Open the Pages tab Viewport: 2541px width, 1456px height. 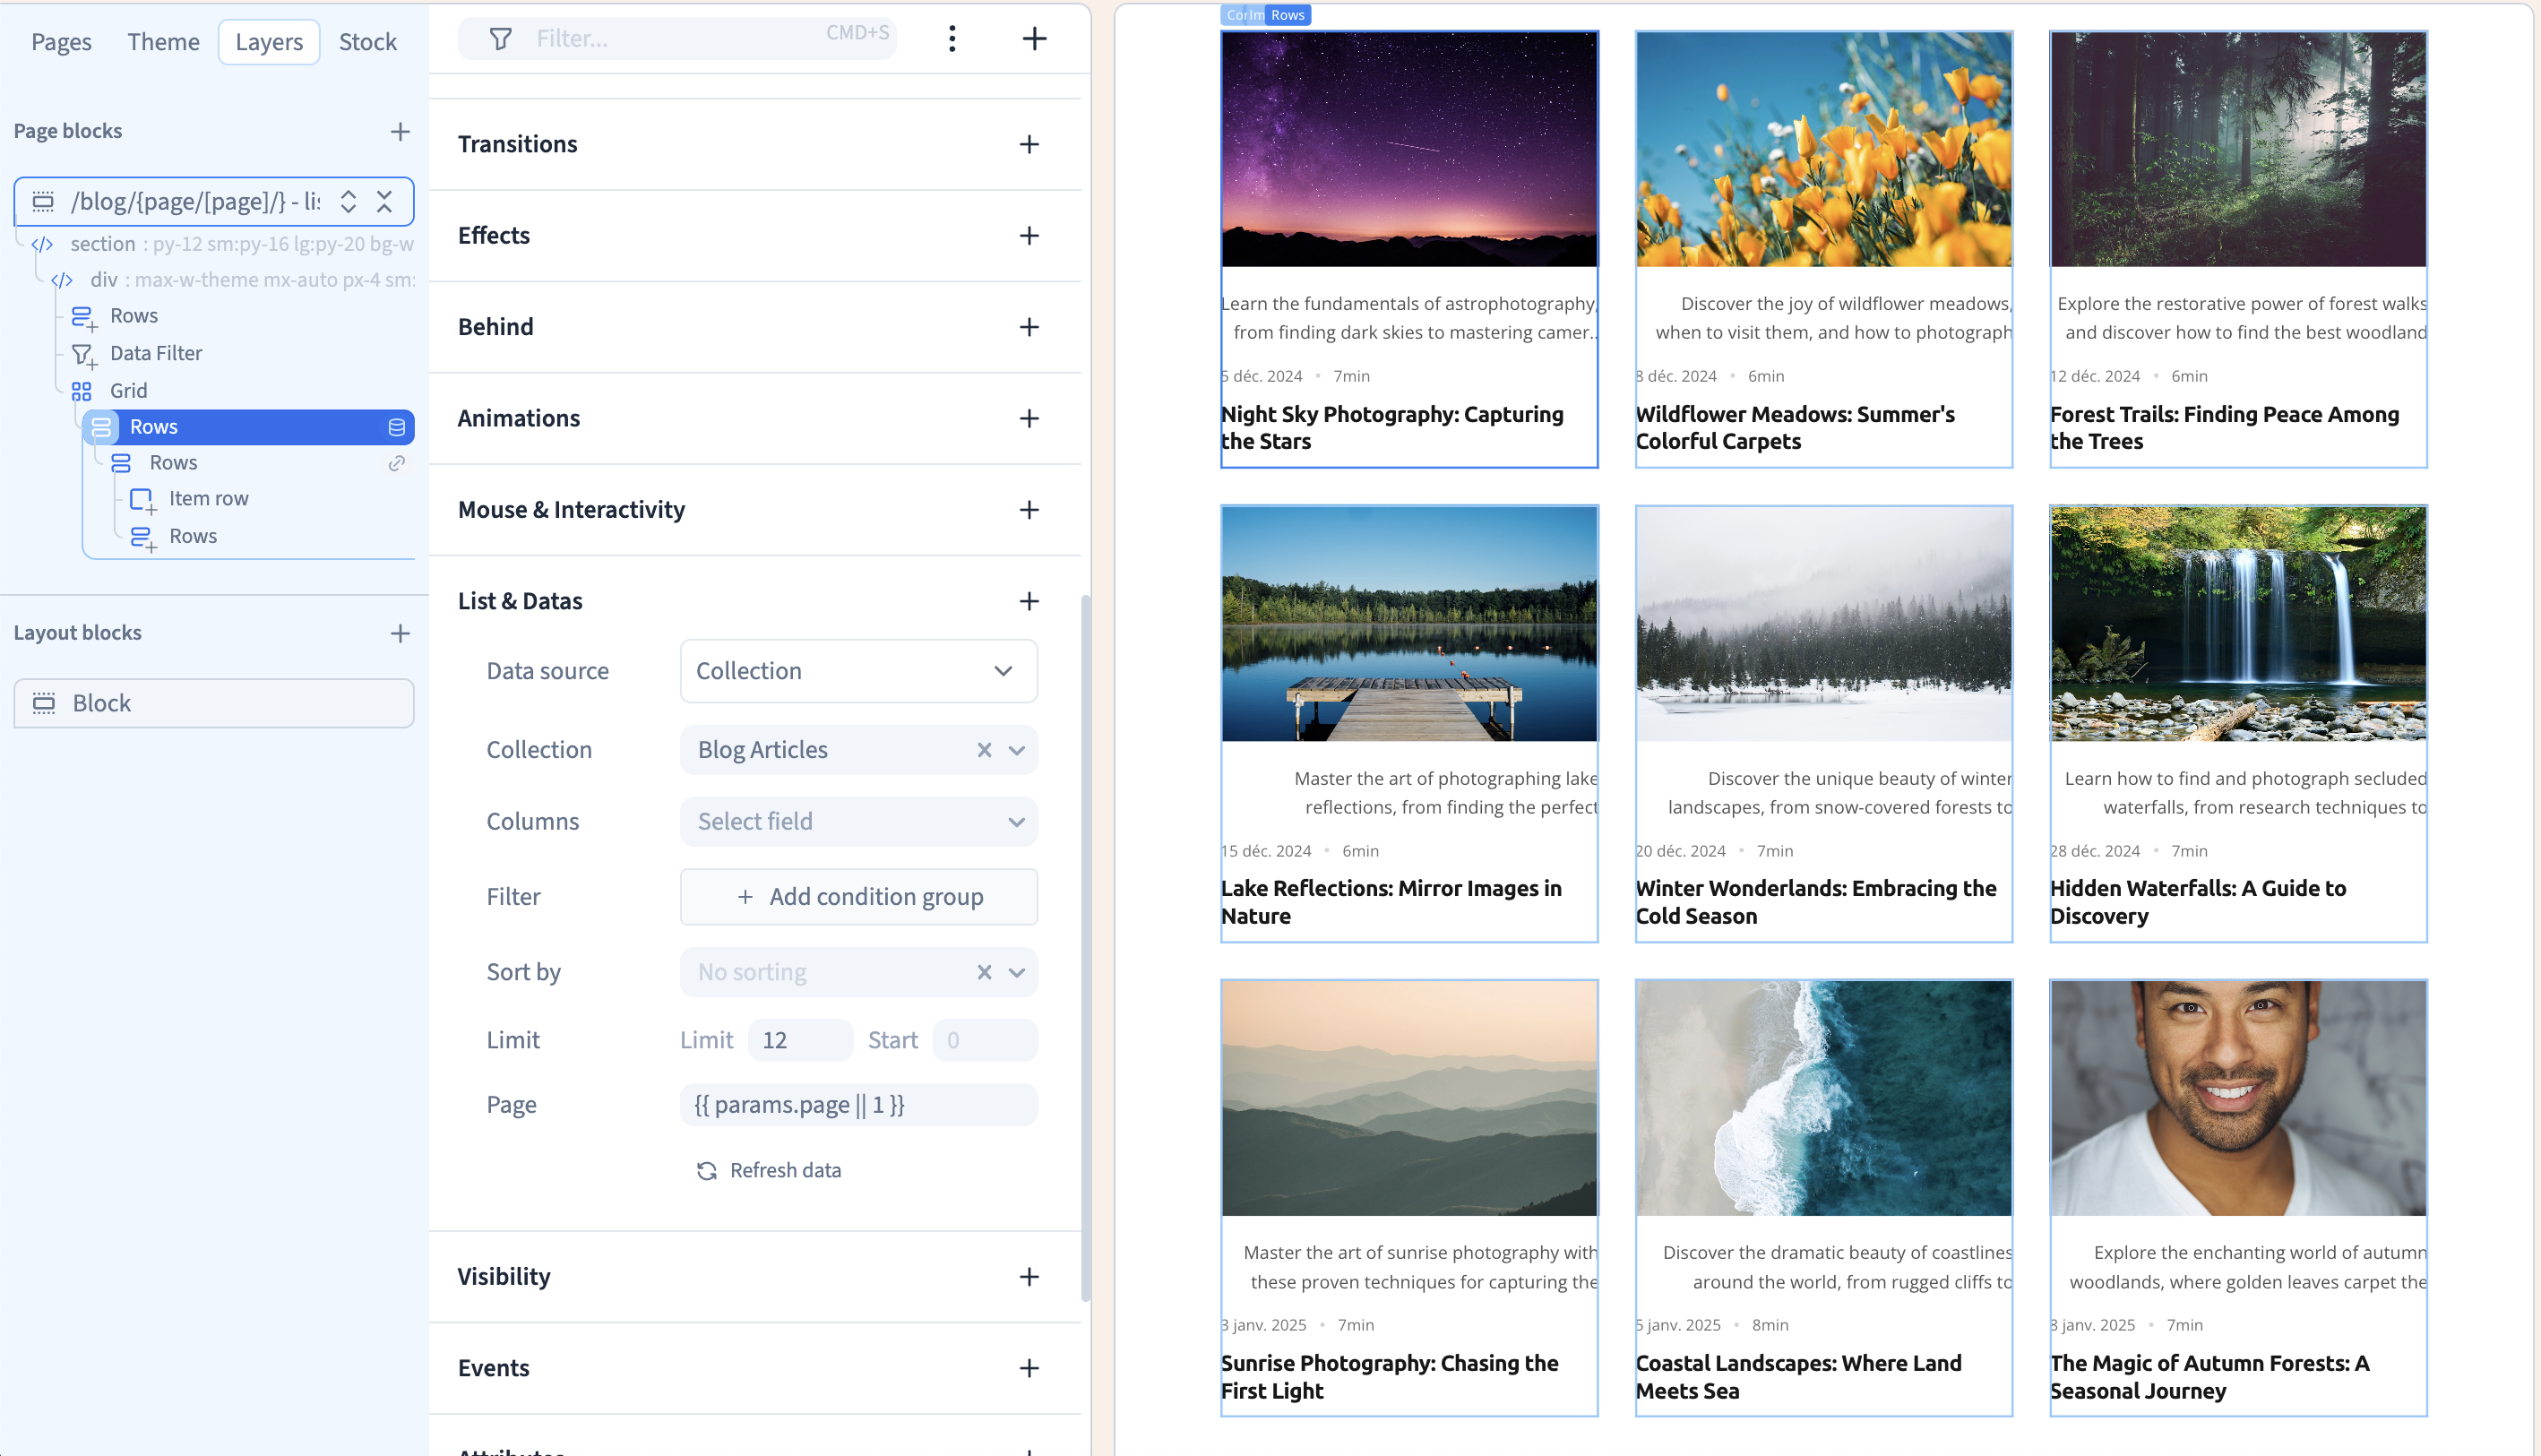click(61, 41)
